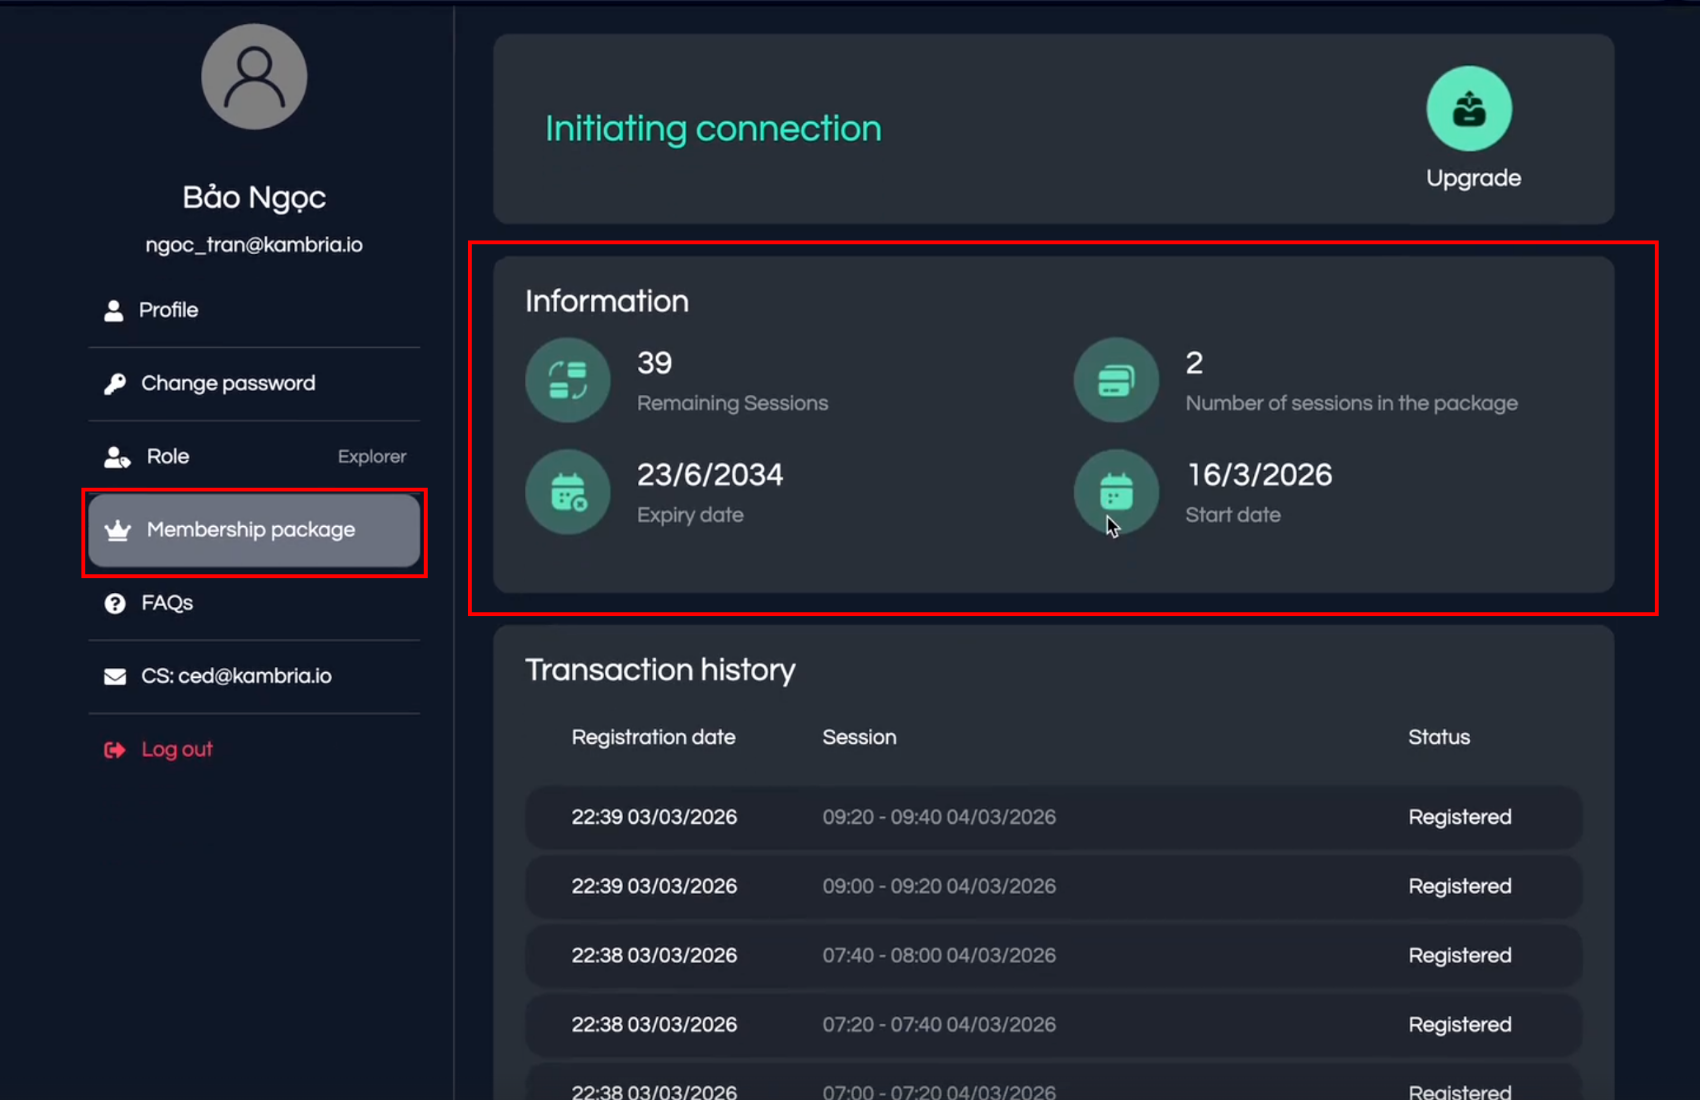1700x1100 pixels.
Task: Click the Registered status for 07:20 - 07:40
Action: coord(1459,1025)
